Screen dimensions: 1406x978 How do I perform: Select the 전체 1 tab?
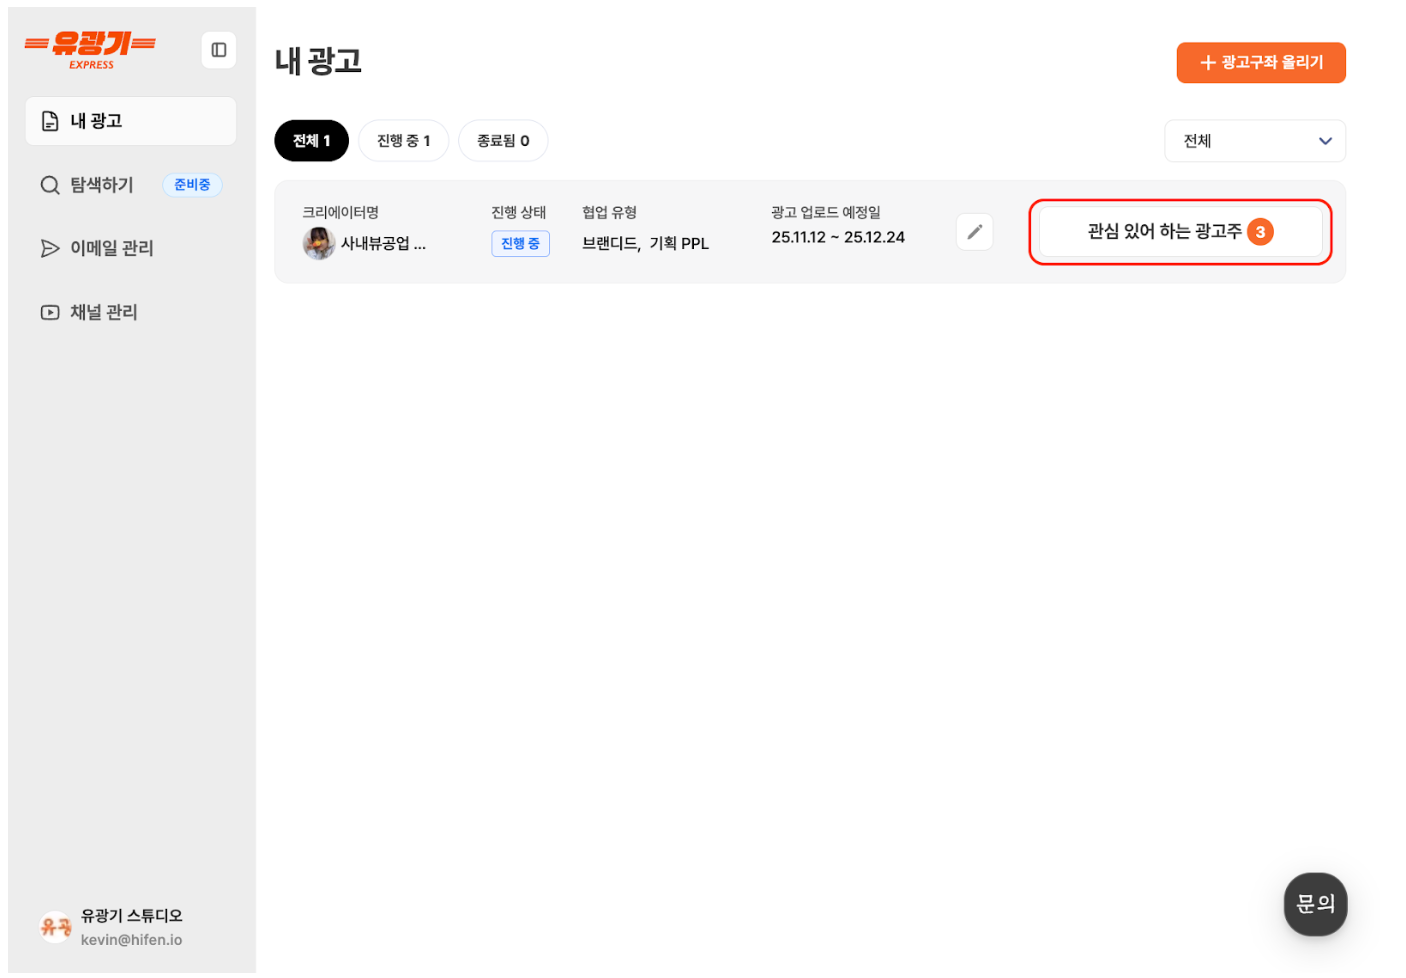[311, 141]
